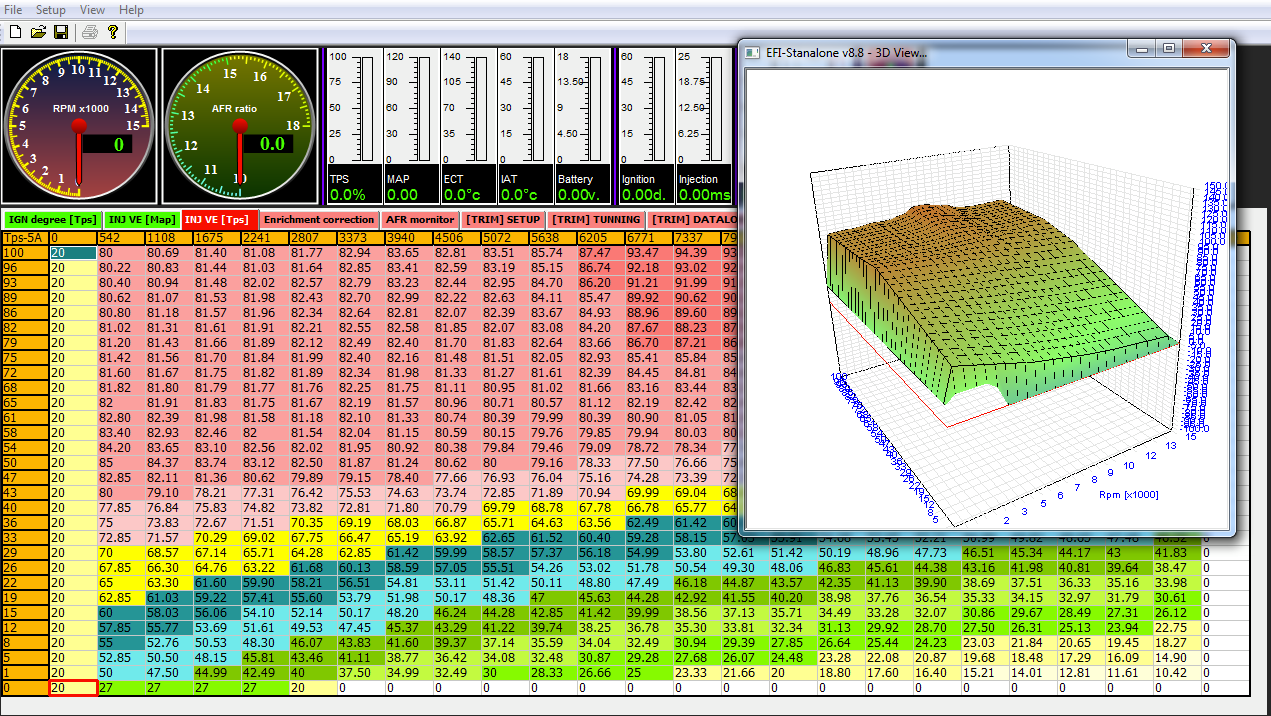Open the [TRIM] SETUP tab
1271x716 pixels.
[503, 219]
